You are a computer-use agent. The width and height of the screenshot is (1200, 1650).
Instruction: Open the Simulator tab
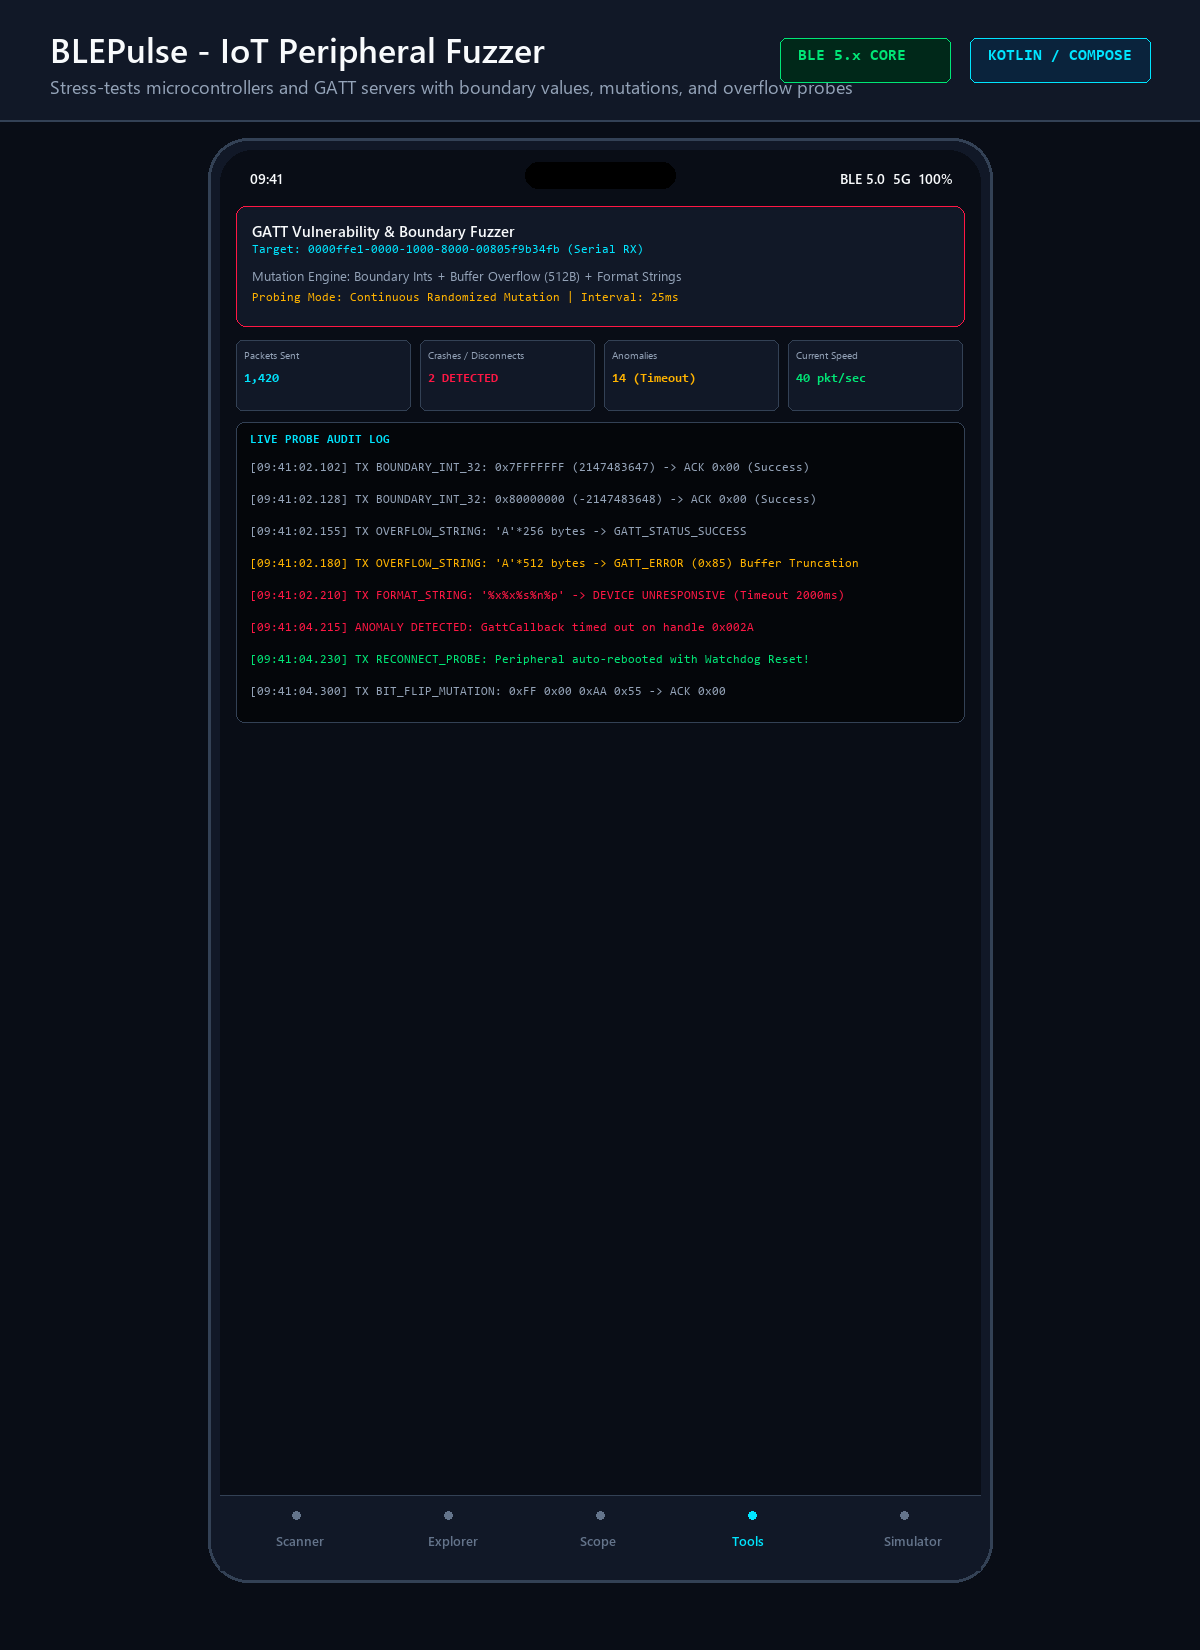tap(912, 1529)
